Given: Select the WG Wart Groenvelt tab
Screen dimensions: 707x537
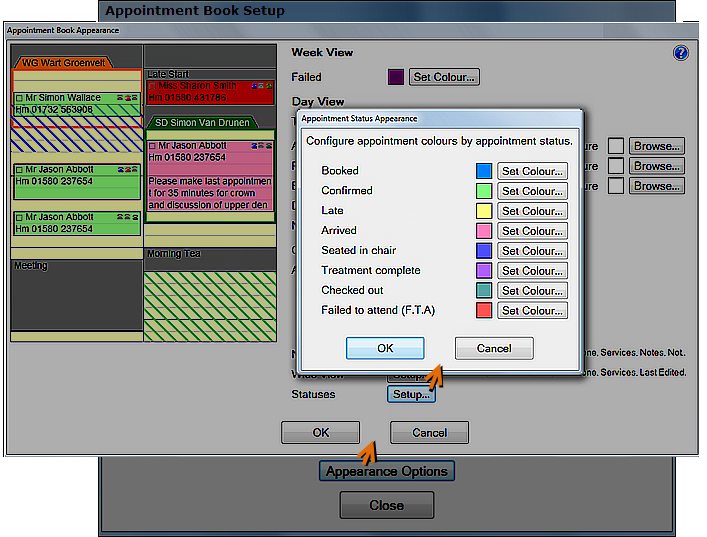Looking at the screenshot, I should [x=63, y=63].
